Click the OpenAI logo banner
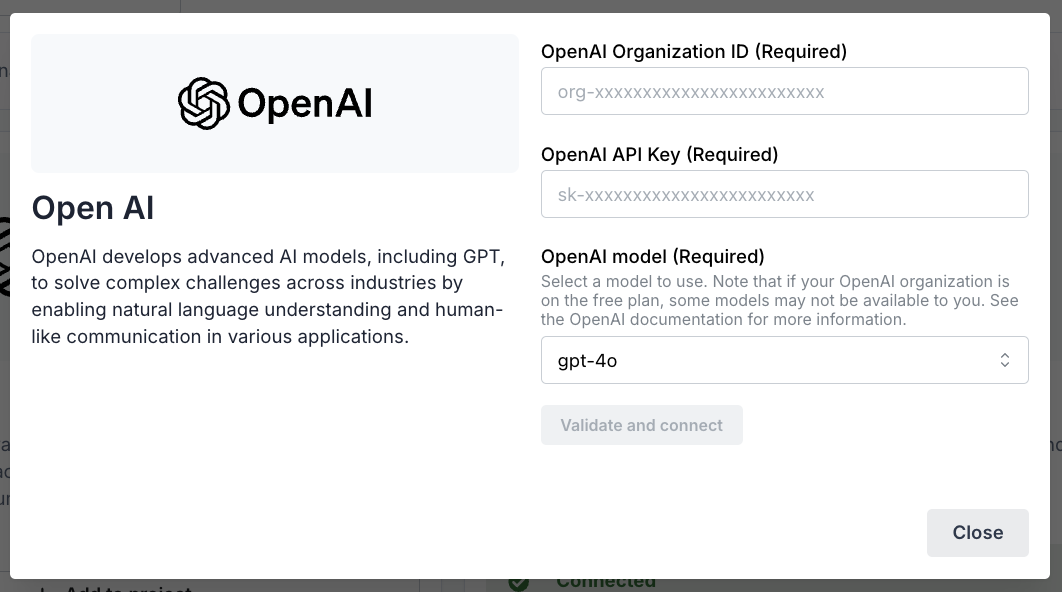1062x592 pixels. pos(275,104)
